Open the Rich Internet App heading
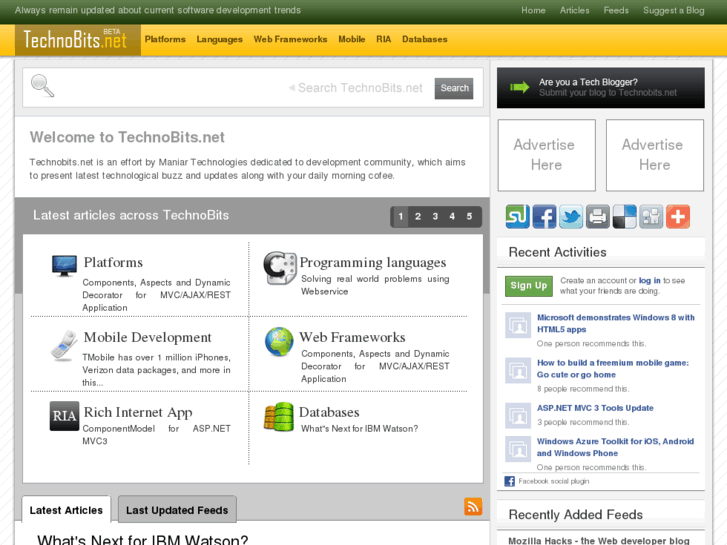This screenshot has height=545, width=727. (138, 412)
